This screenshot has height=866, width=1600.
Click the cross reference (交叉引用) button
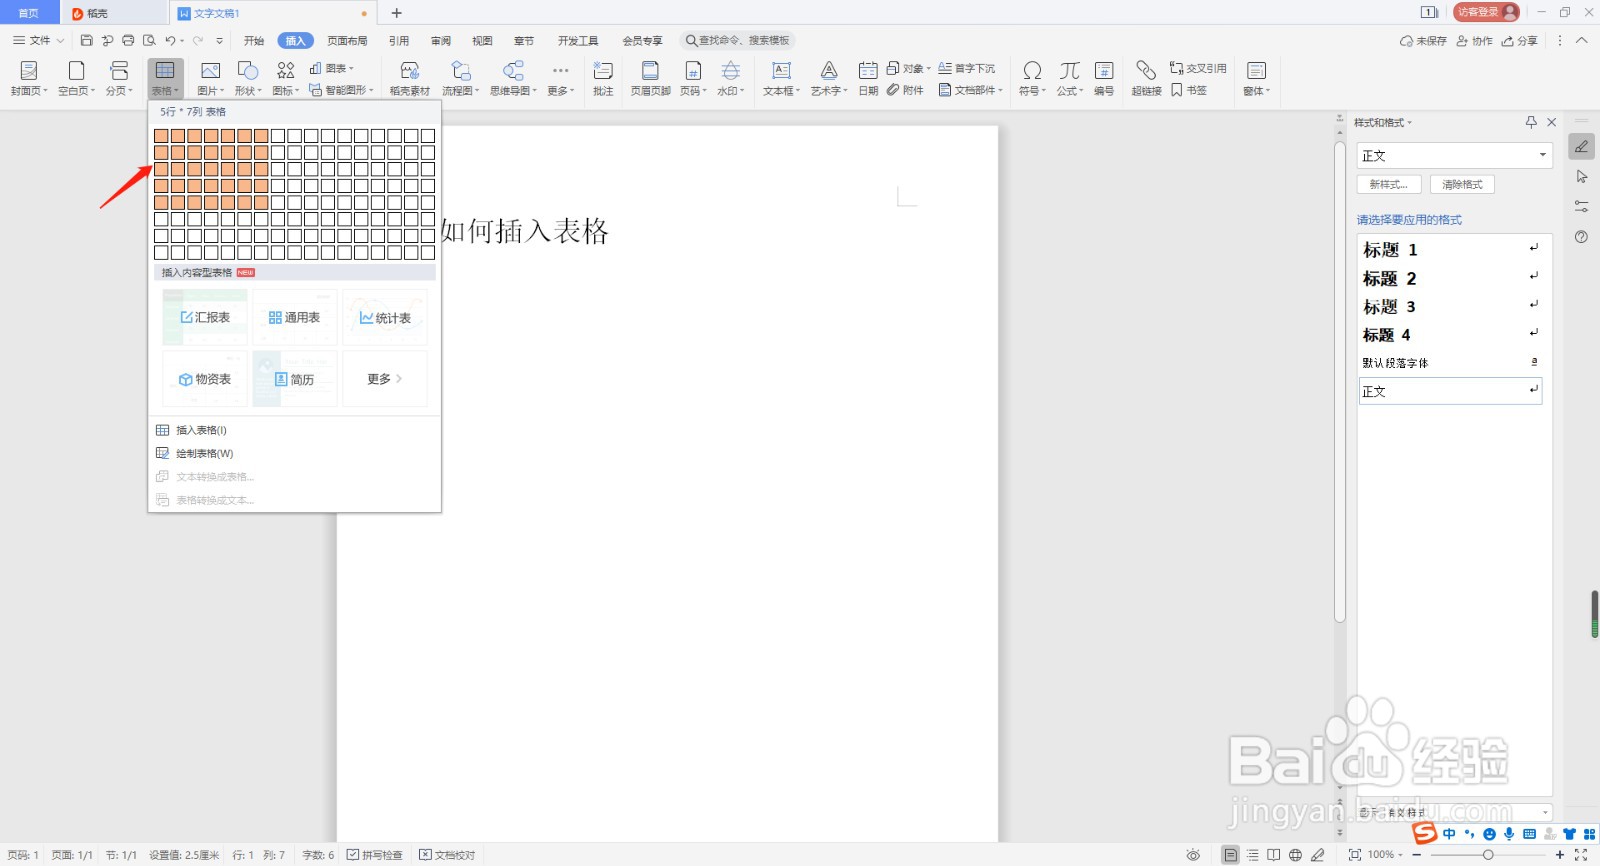tap(1198, 68)
